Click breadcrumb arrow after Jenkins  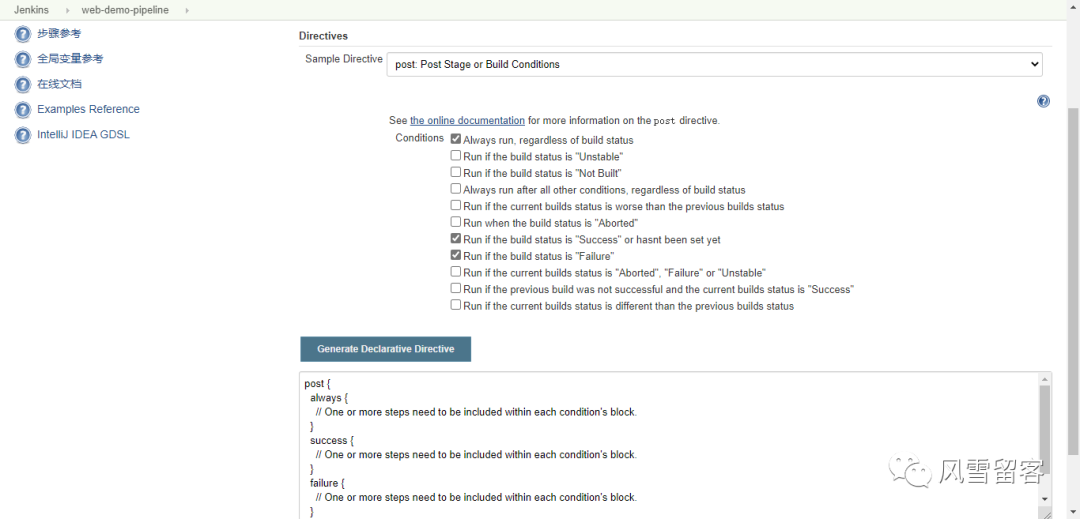[68, 10]
